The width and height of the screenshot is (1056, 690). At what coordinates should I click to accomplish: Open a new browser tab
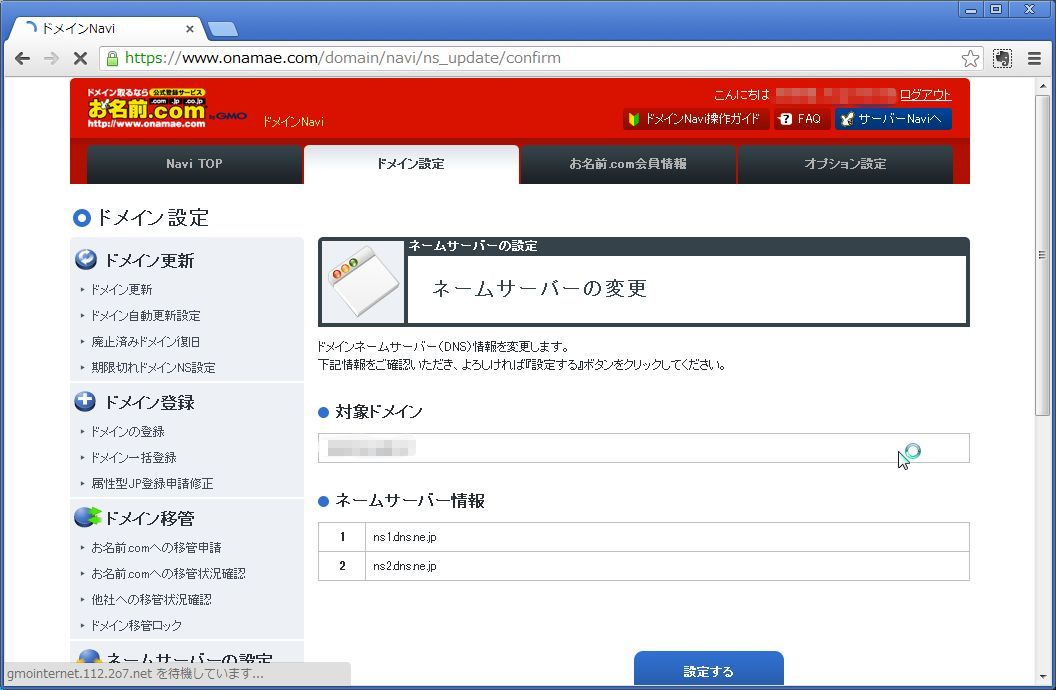coord(223,29)
